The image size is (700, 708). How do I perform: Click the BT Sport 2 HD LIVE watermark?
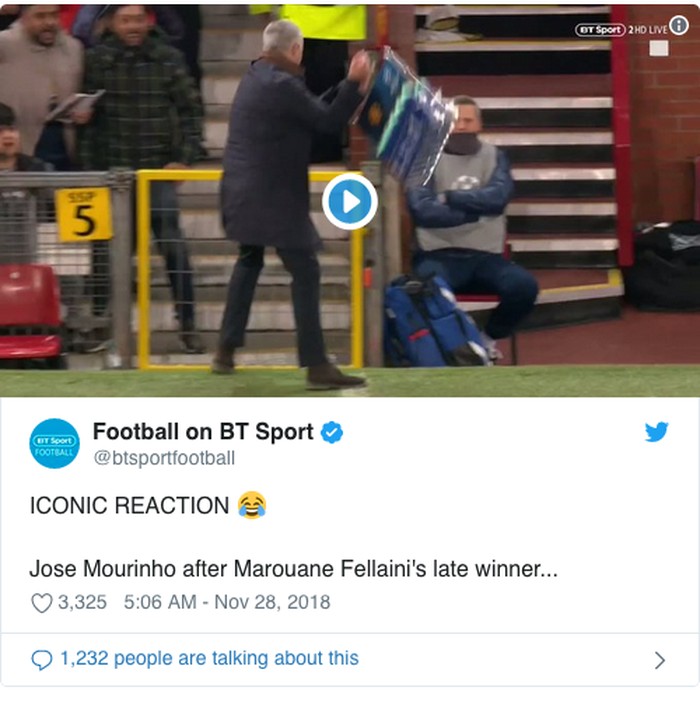pos(621,30)
